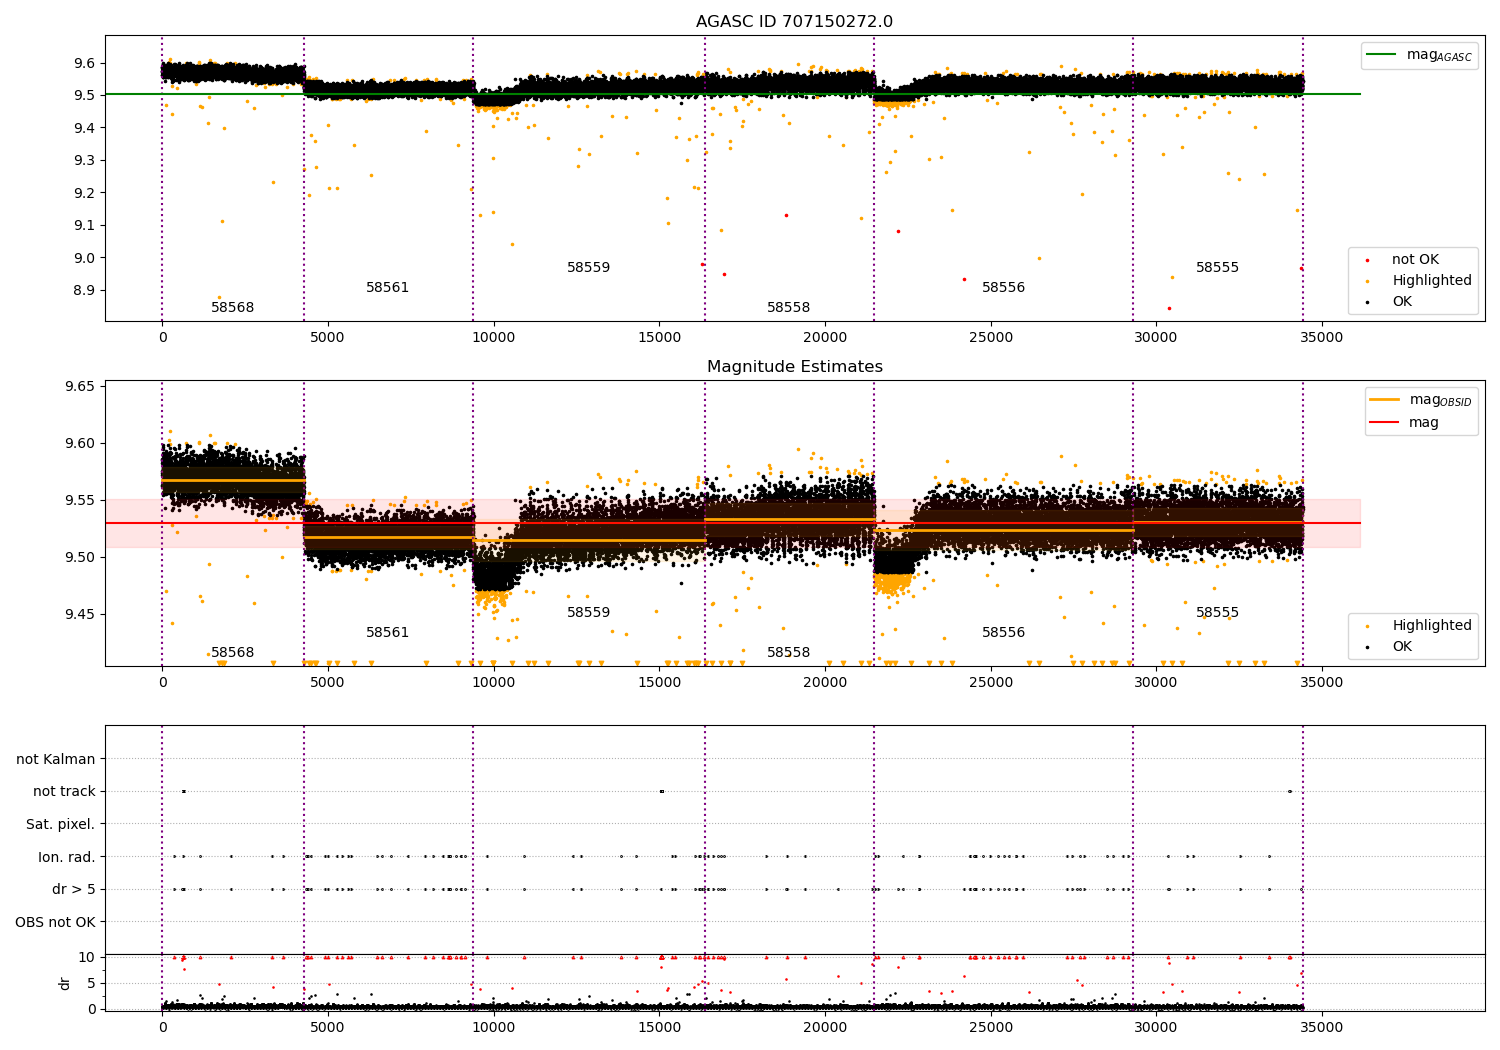
Task: Click the 9.65 y-axis tick label
Action: 80,387
